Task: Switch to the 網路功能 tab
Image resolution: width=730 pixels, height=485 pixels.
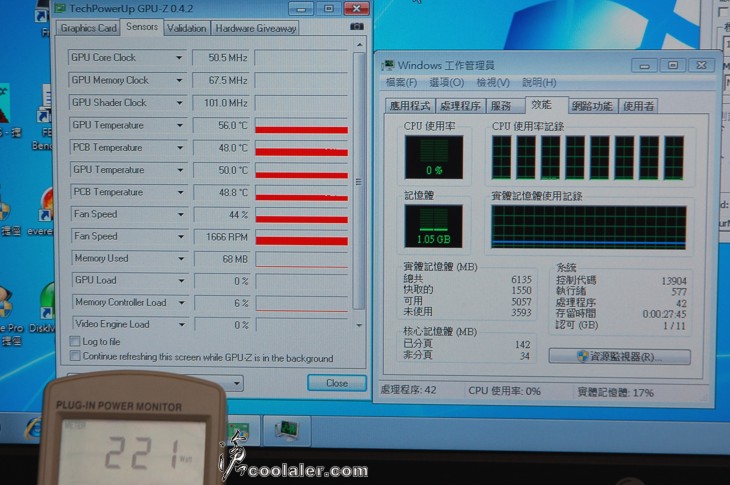Action: [592, 106]
